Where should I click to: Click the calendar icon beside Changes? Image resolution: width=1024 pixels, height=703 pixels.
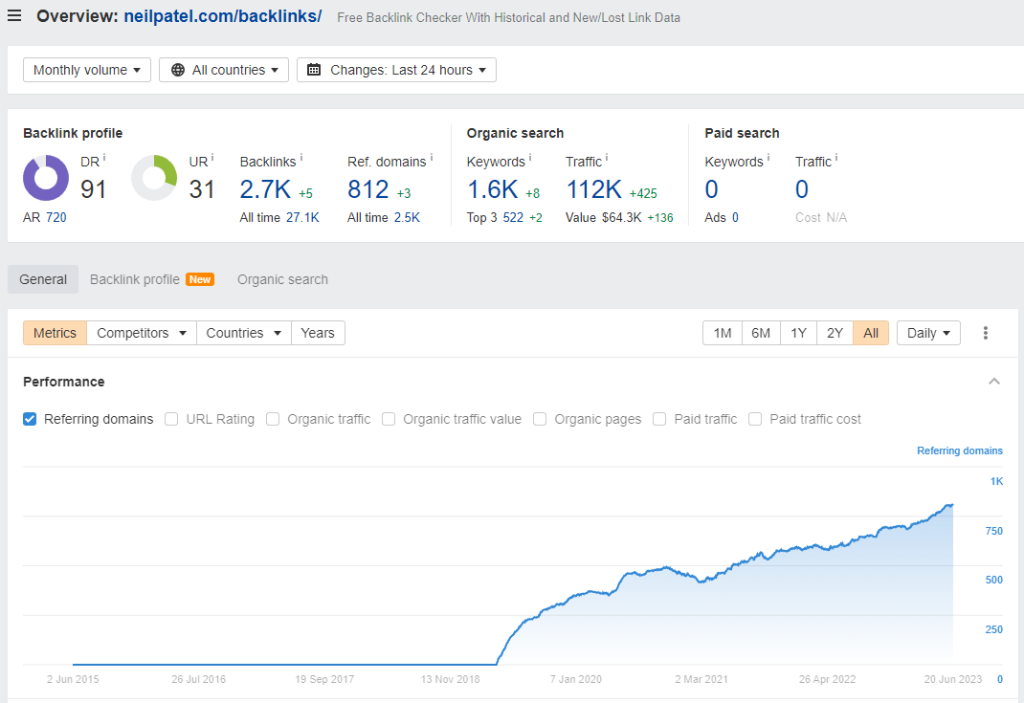pyautogui.click(x=314, y=70)
